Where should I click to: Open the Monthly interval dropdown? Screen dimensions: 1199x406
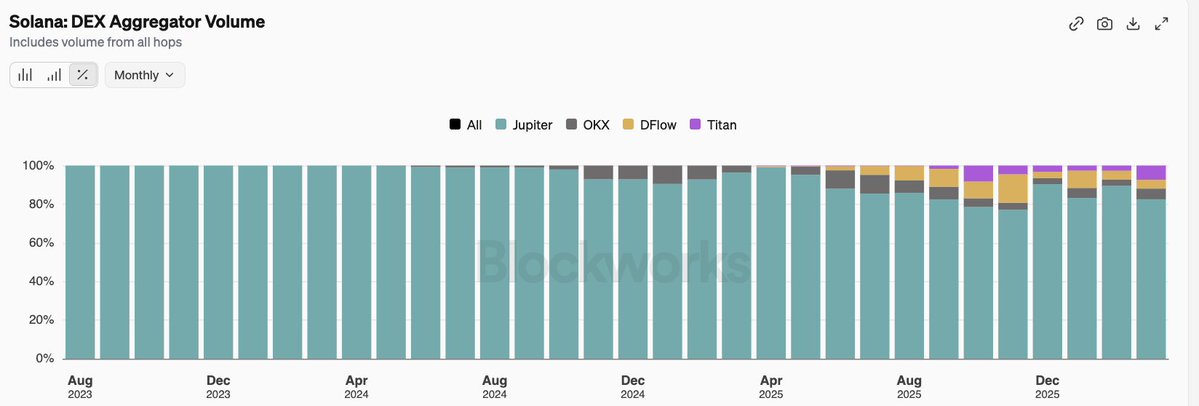(144, 75)
